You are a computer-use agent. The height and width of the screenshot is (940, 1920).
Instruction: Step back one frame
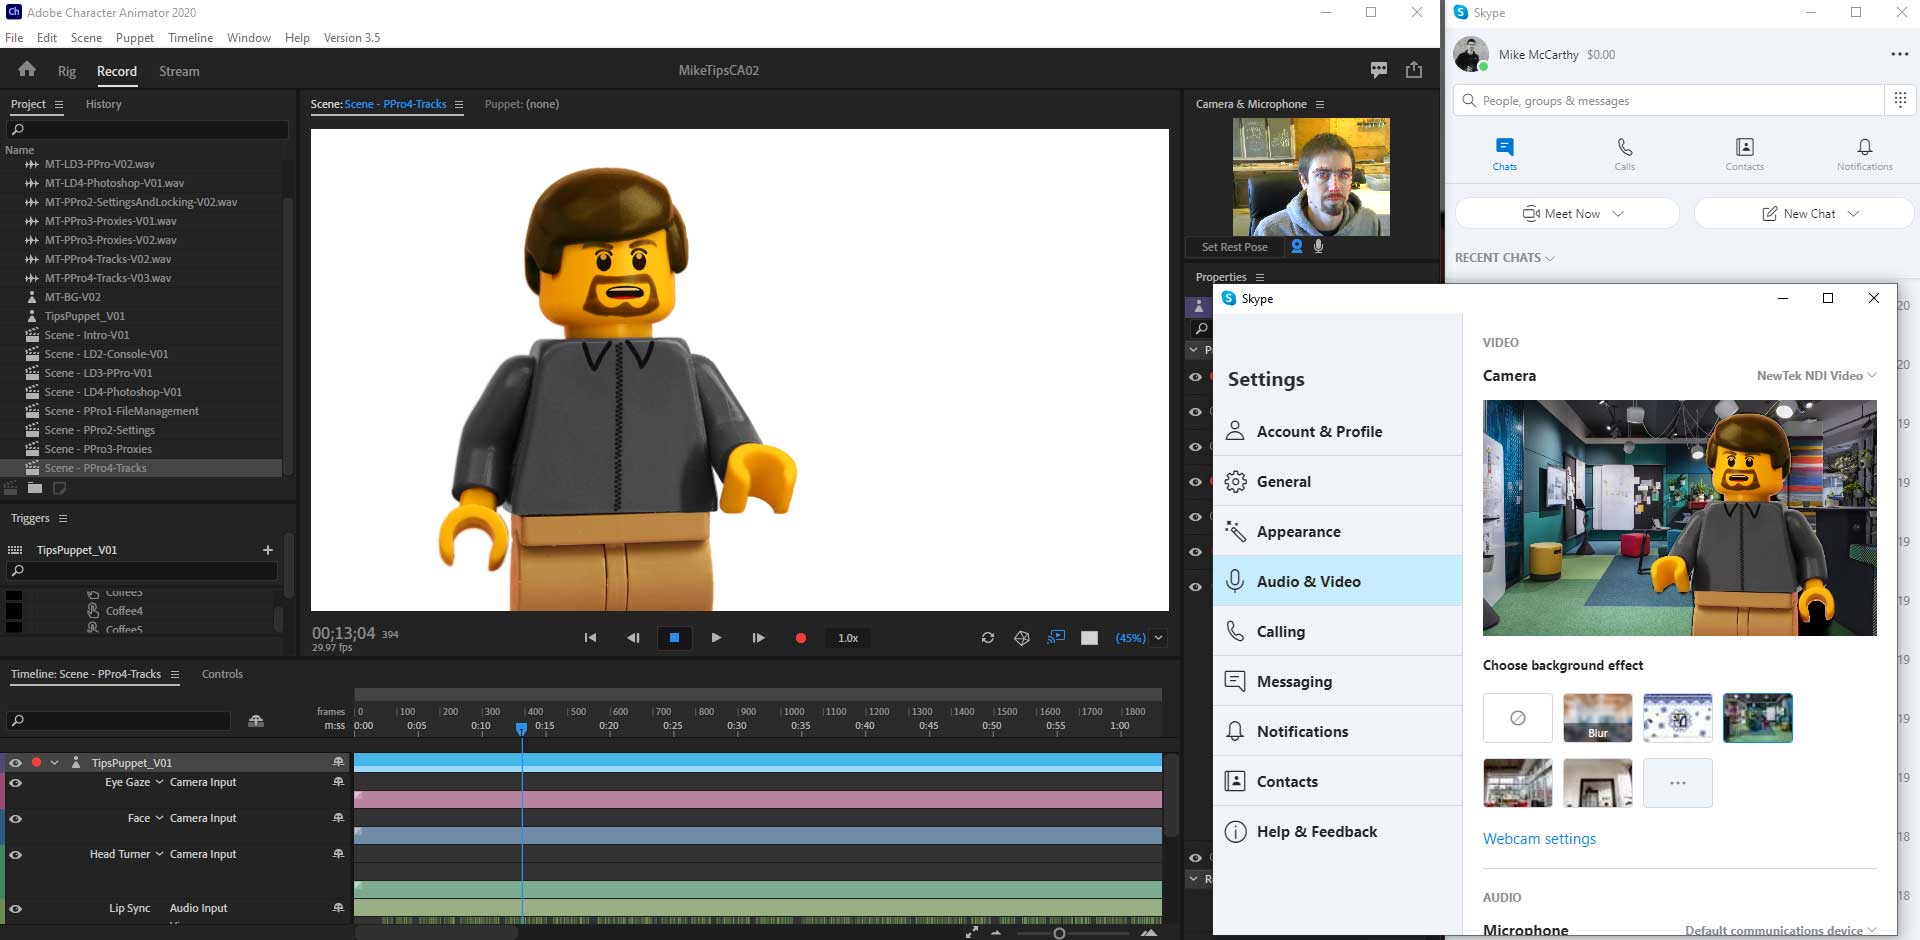[x=633, y=638]
